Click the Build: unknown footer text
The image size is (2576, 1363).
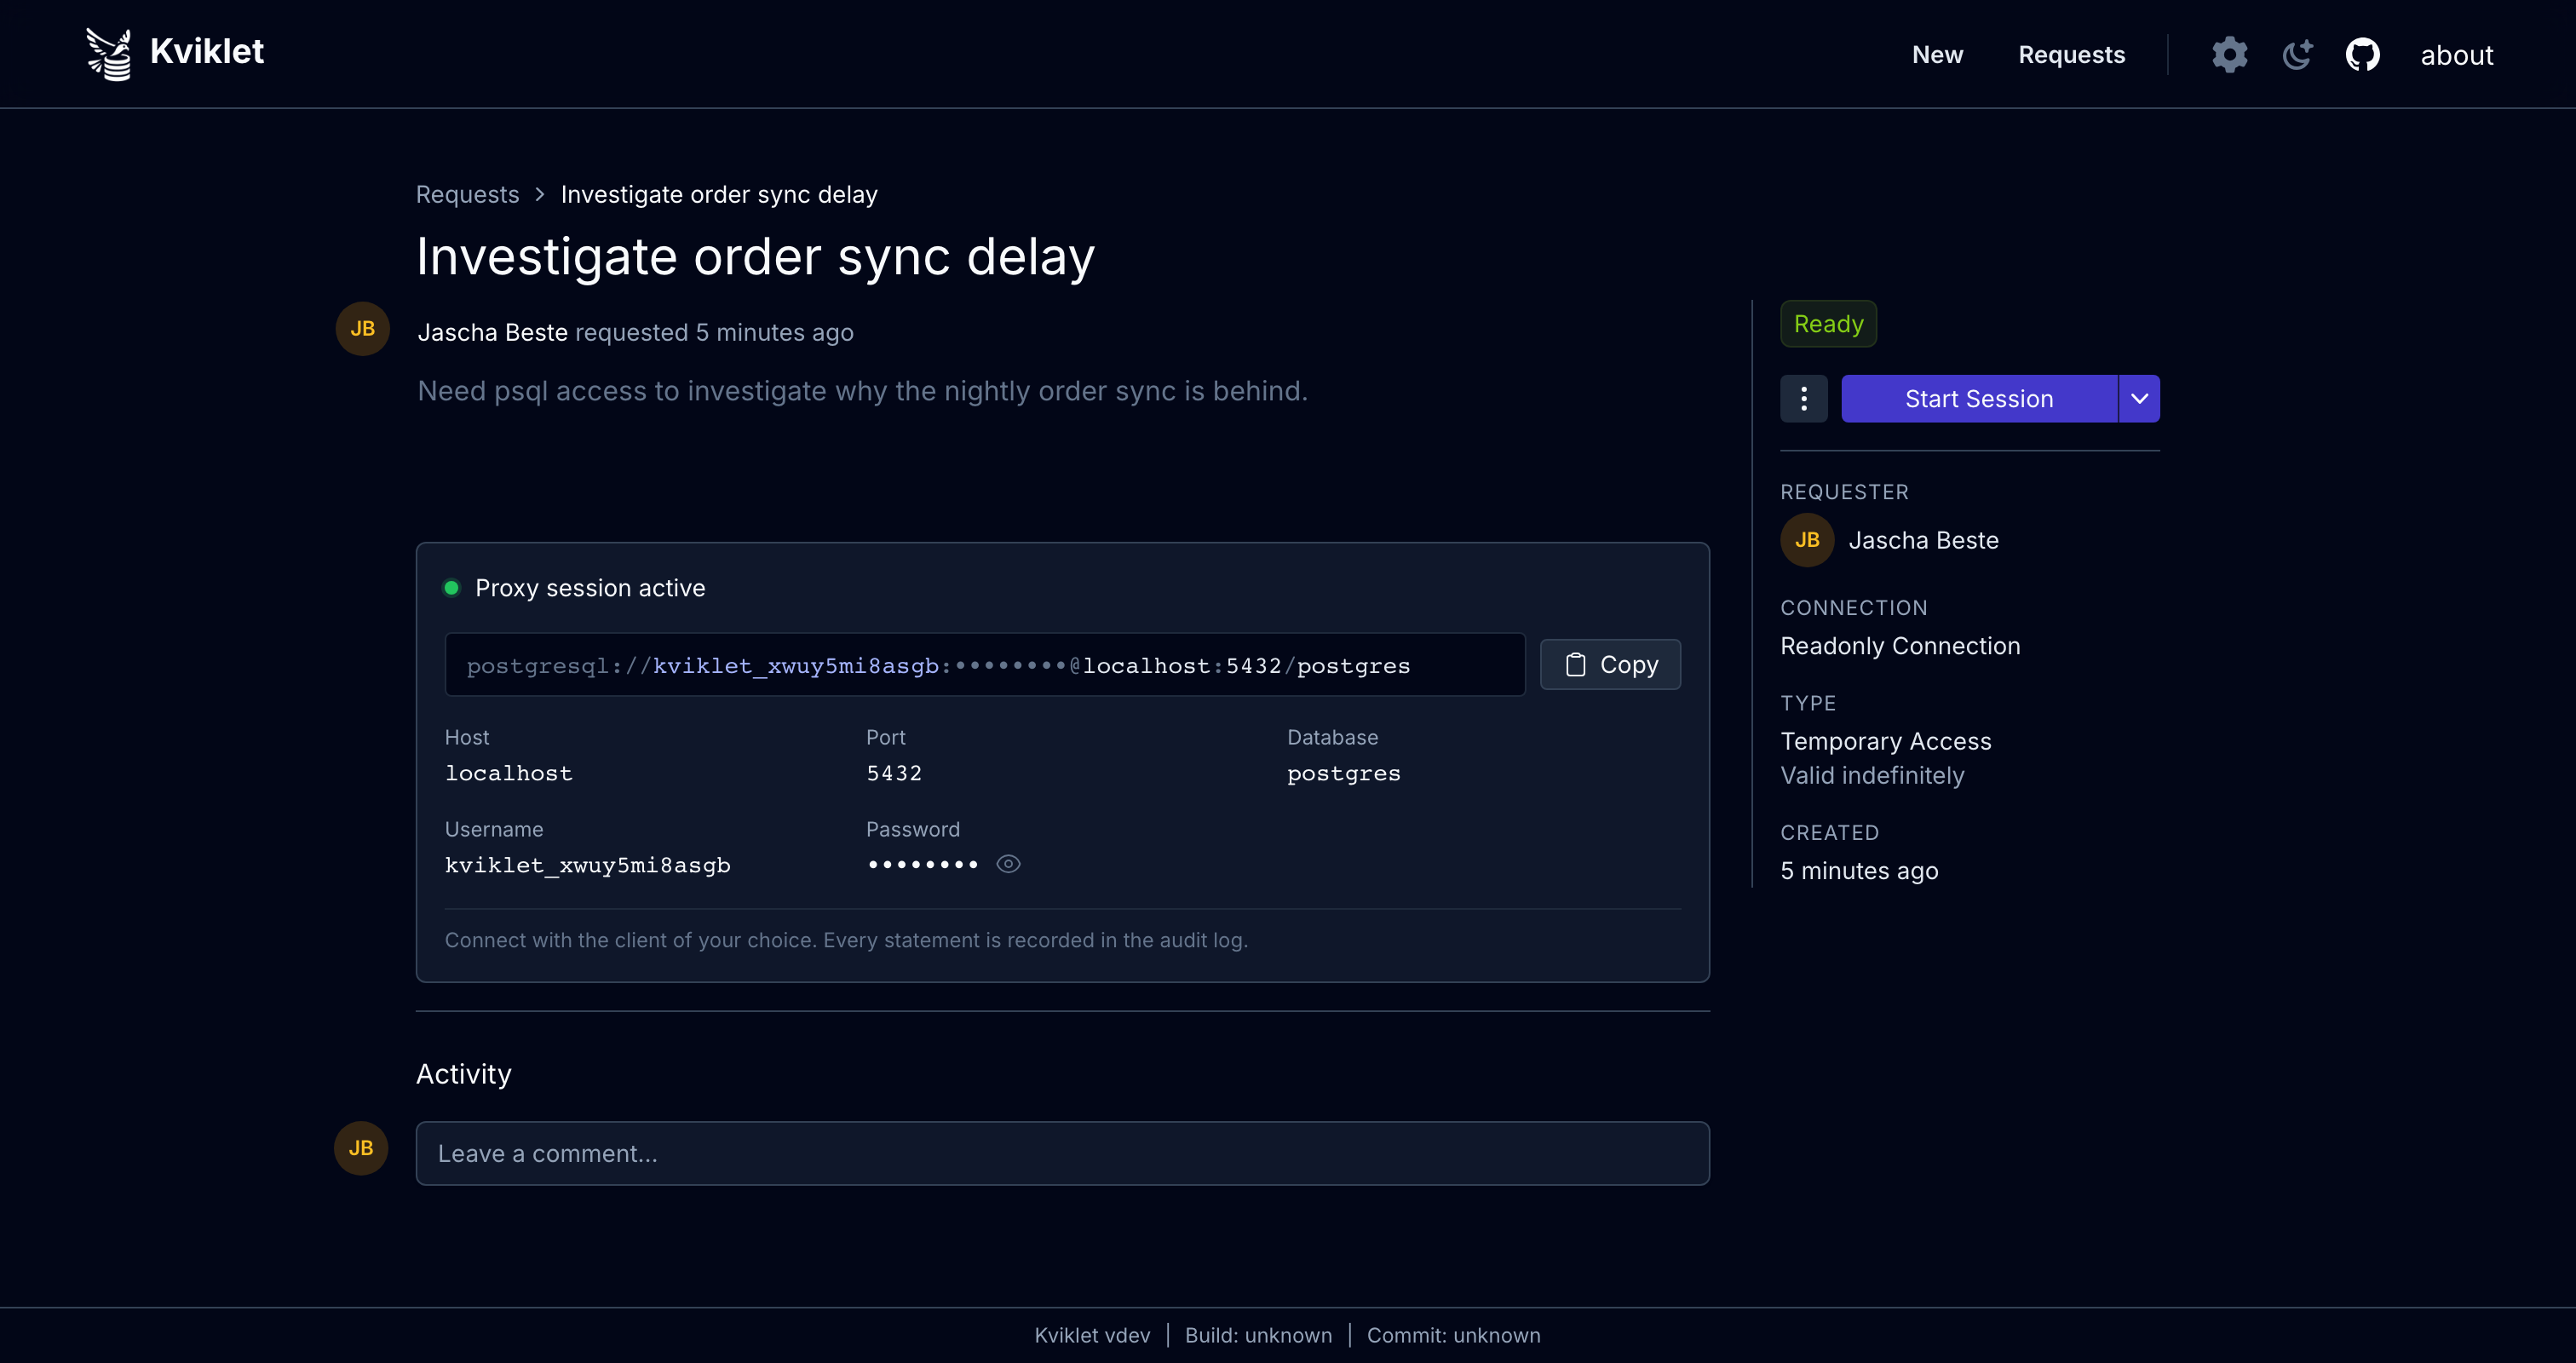tap(1258, 1335)
